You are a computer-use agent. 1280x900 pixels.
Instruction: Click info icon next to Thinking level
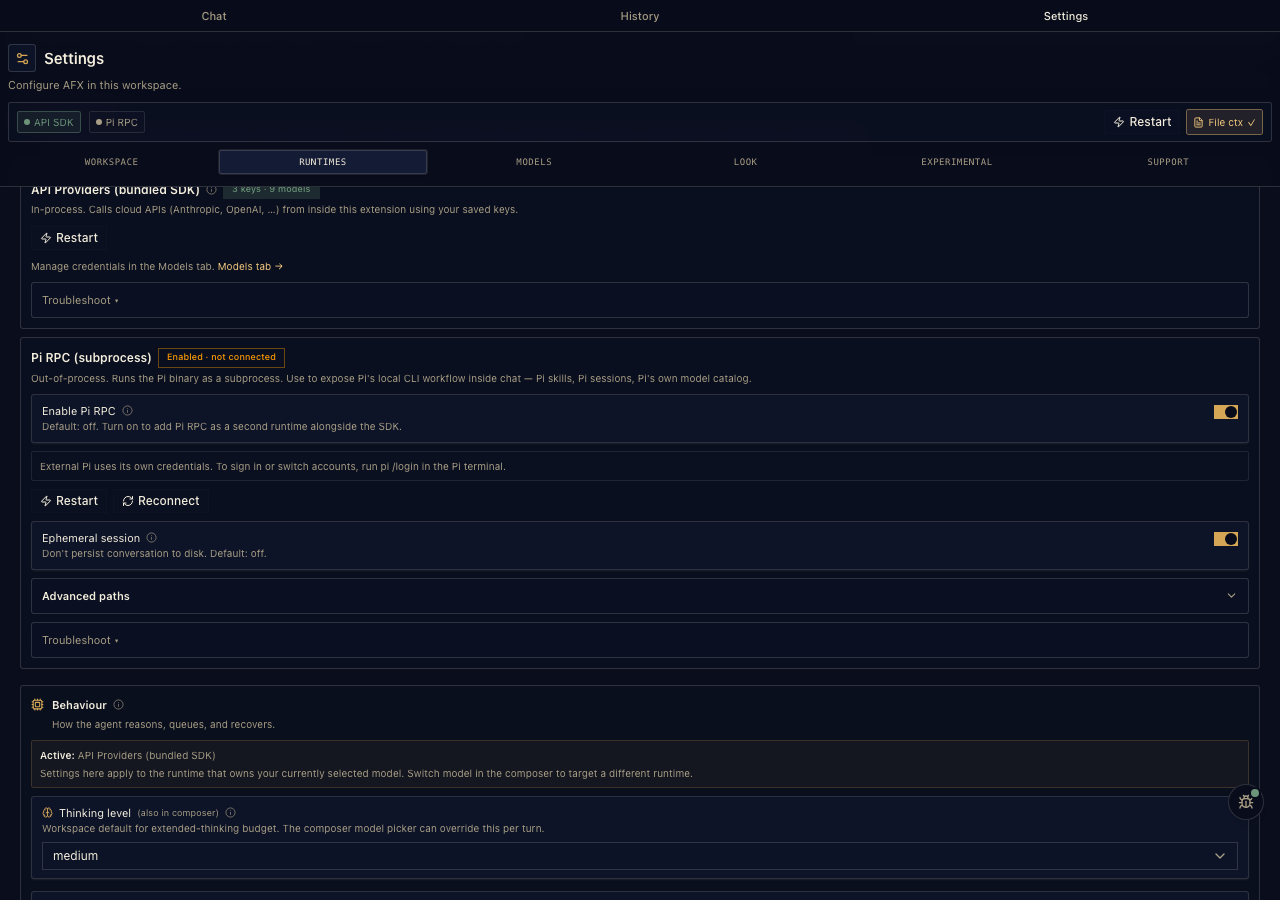[230, 813]
